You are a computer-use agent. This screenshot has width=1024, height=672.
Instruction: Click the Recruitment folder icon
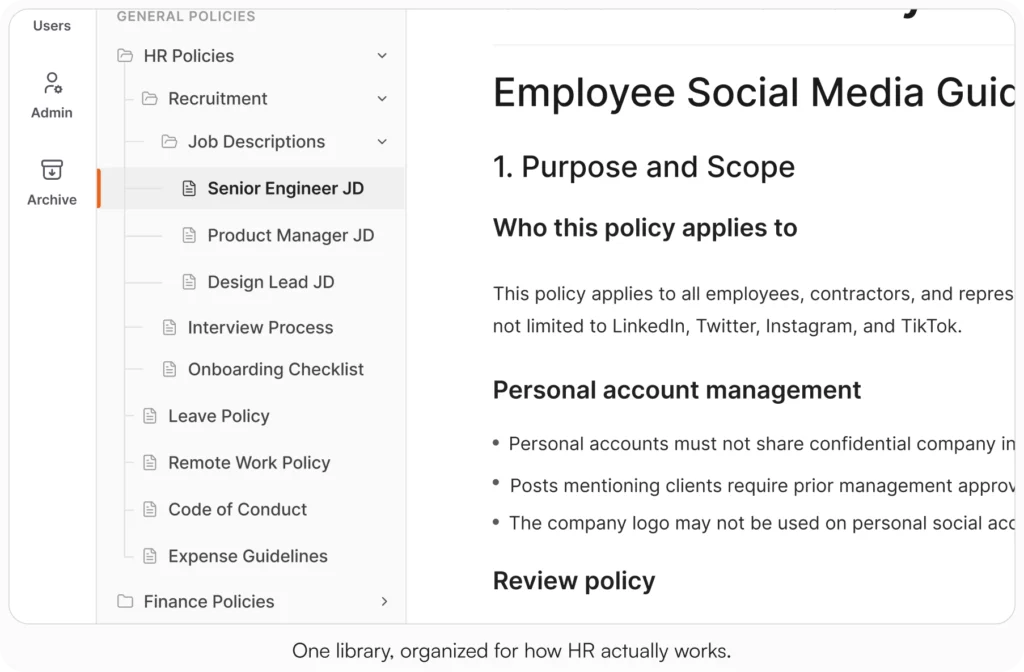pyautogui.click(x=150, y=99)
